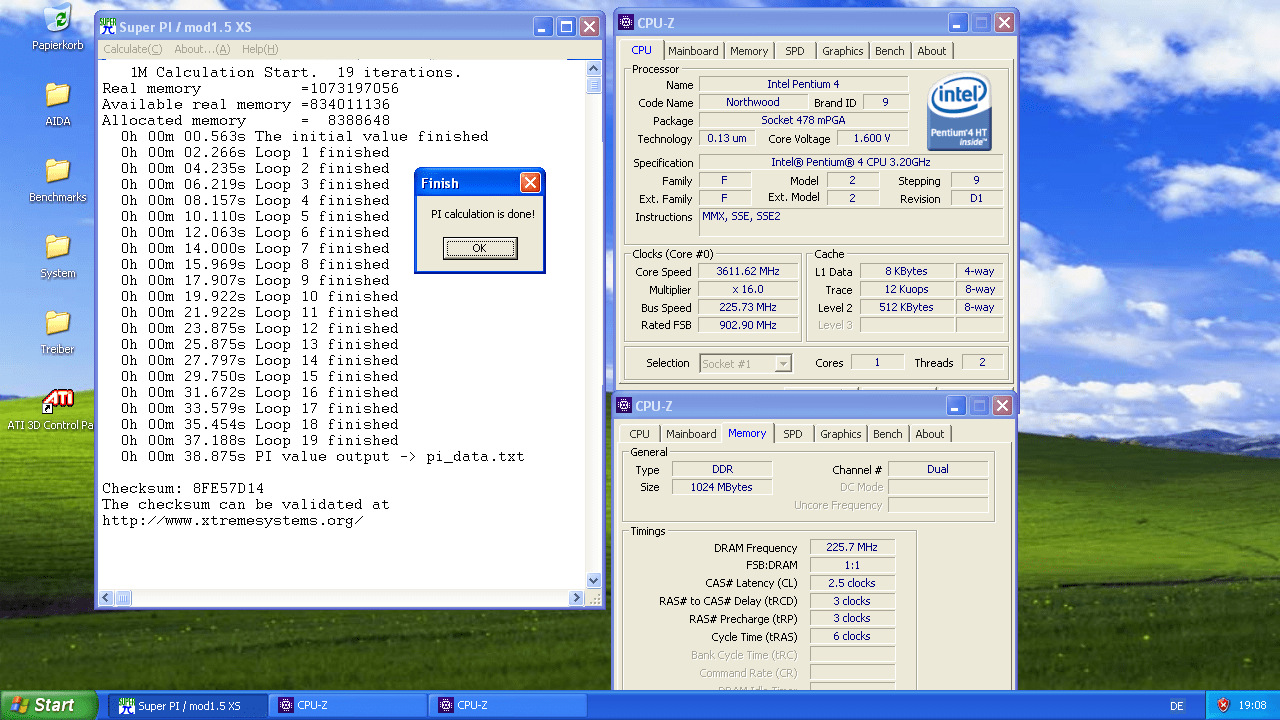This screenshot has width=1280, height=720.
Task: Click the Intel Pentium 4 HT logo
Action: (x=959, y=111)
